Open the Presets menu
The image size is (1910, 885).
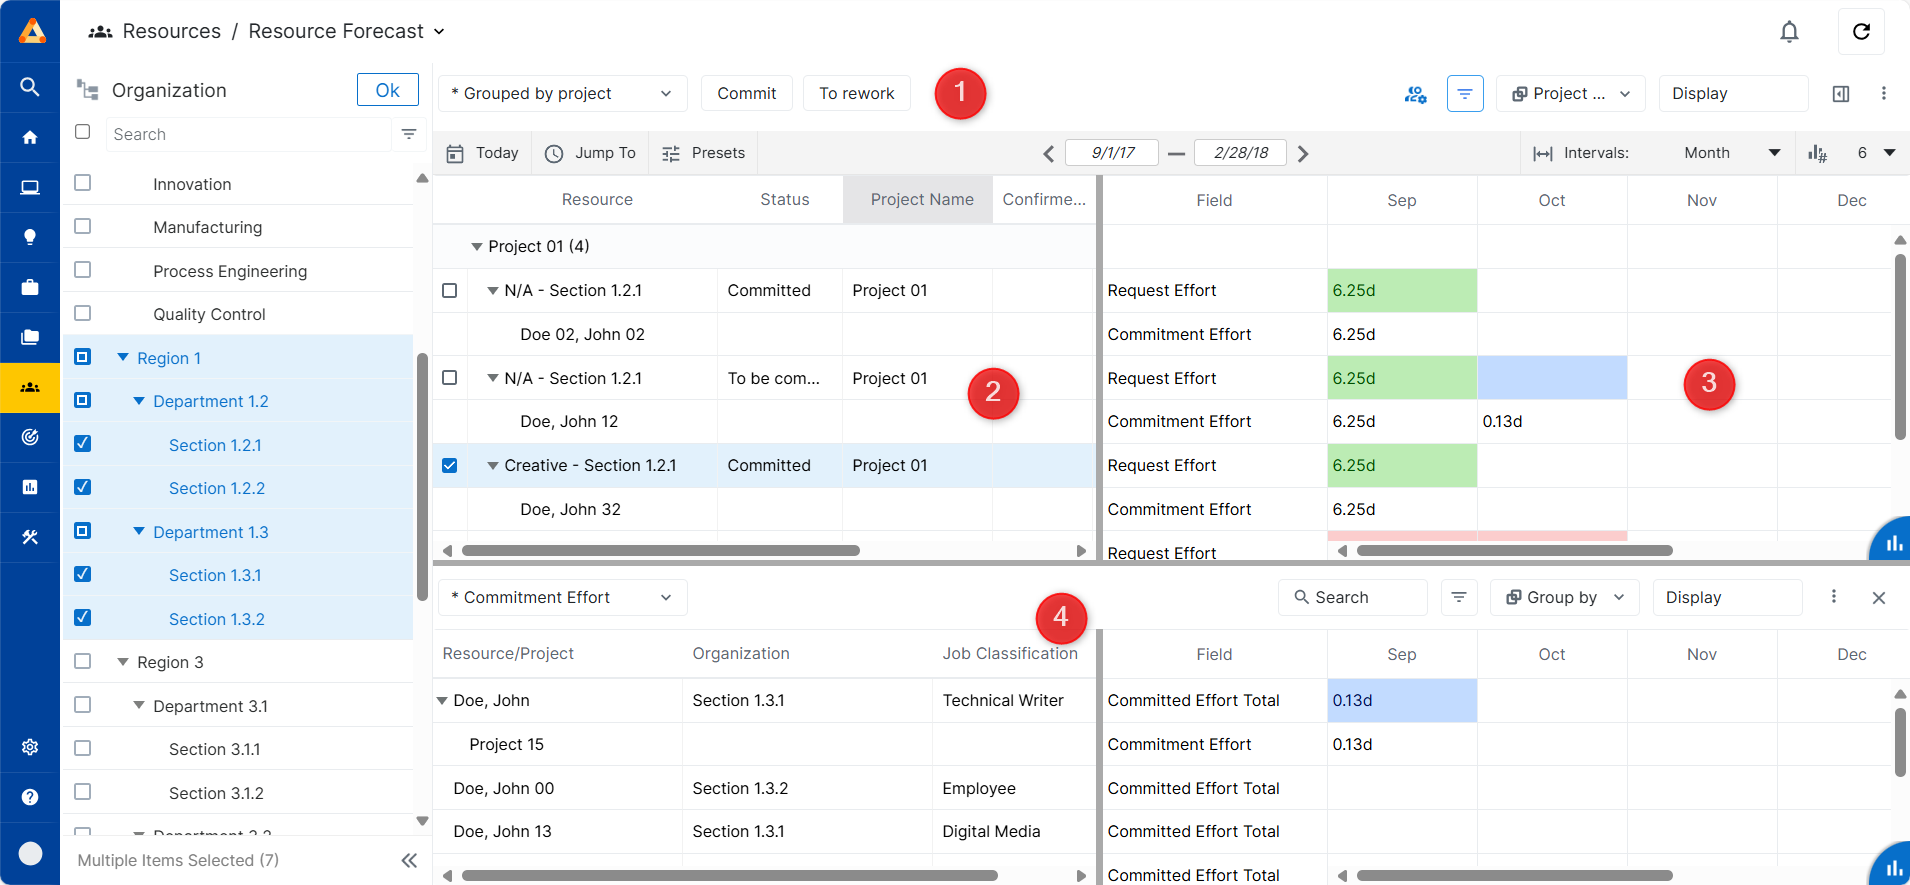(704, 153)
